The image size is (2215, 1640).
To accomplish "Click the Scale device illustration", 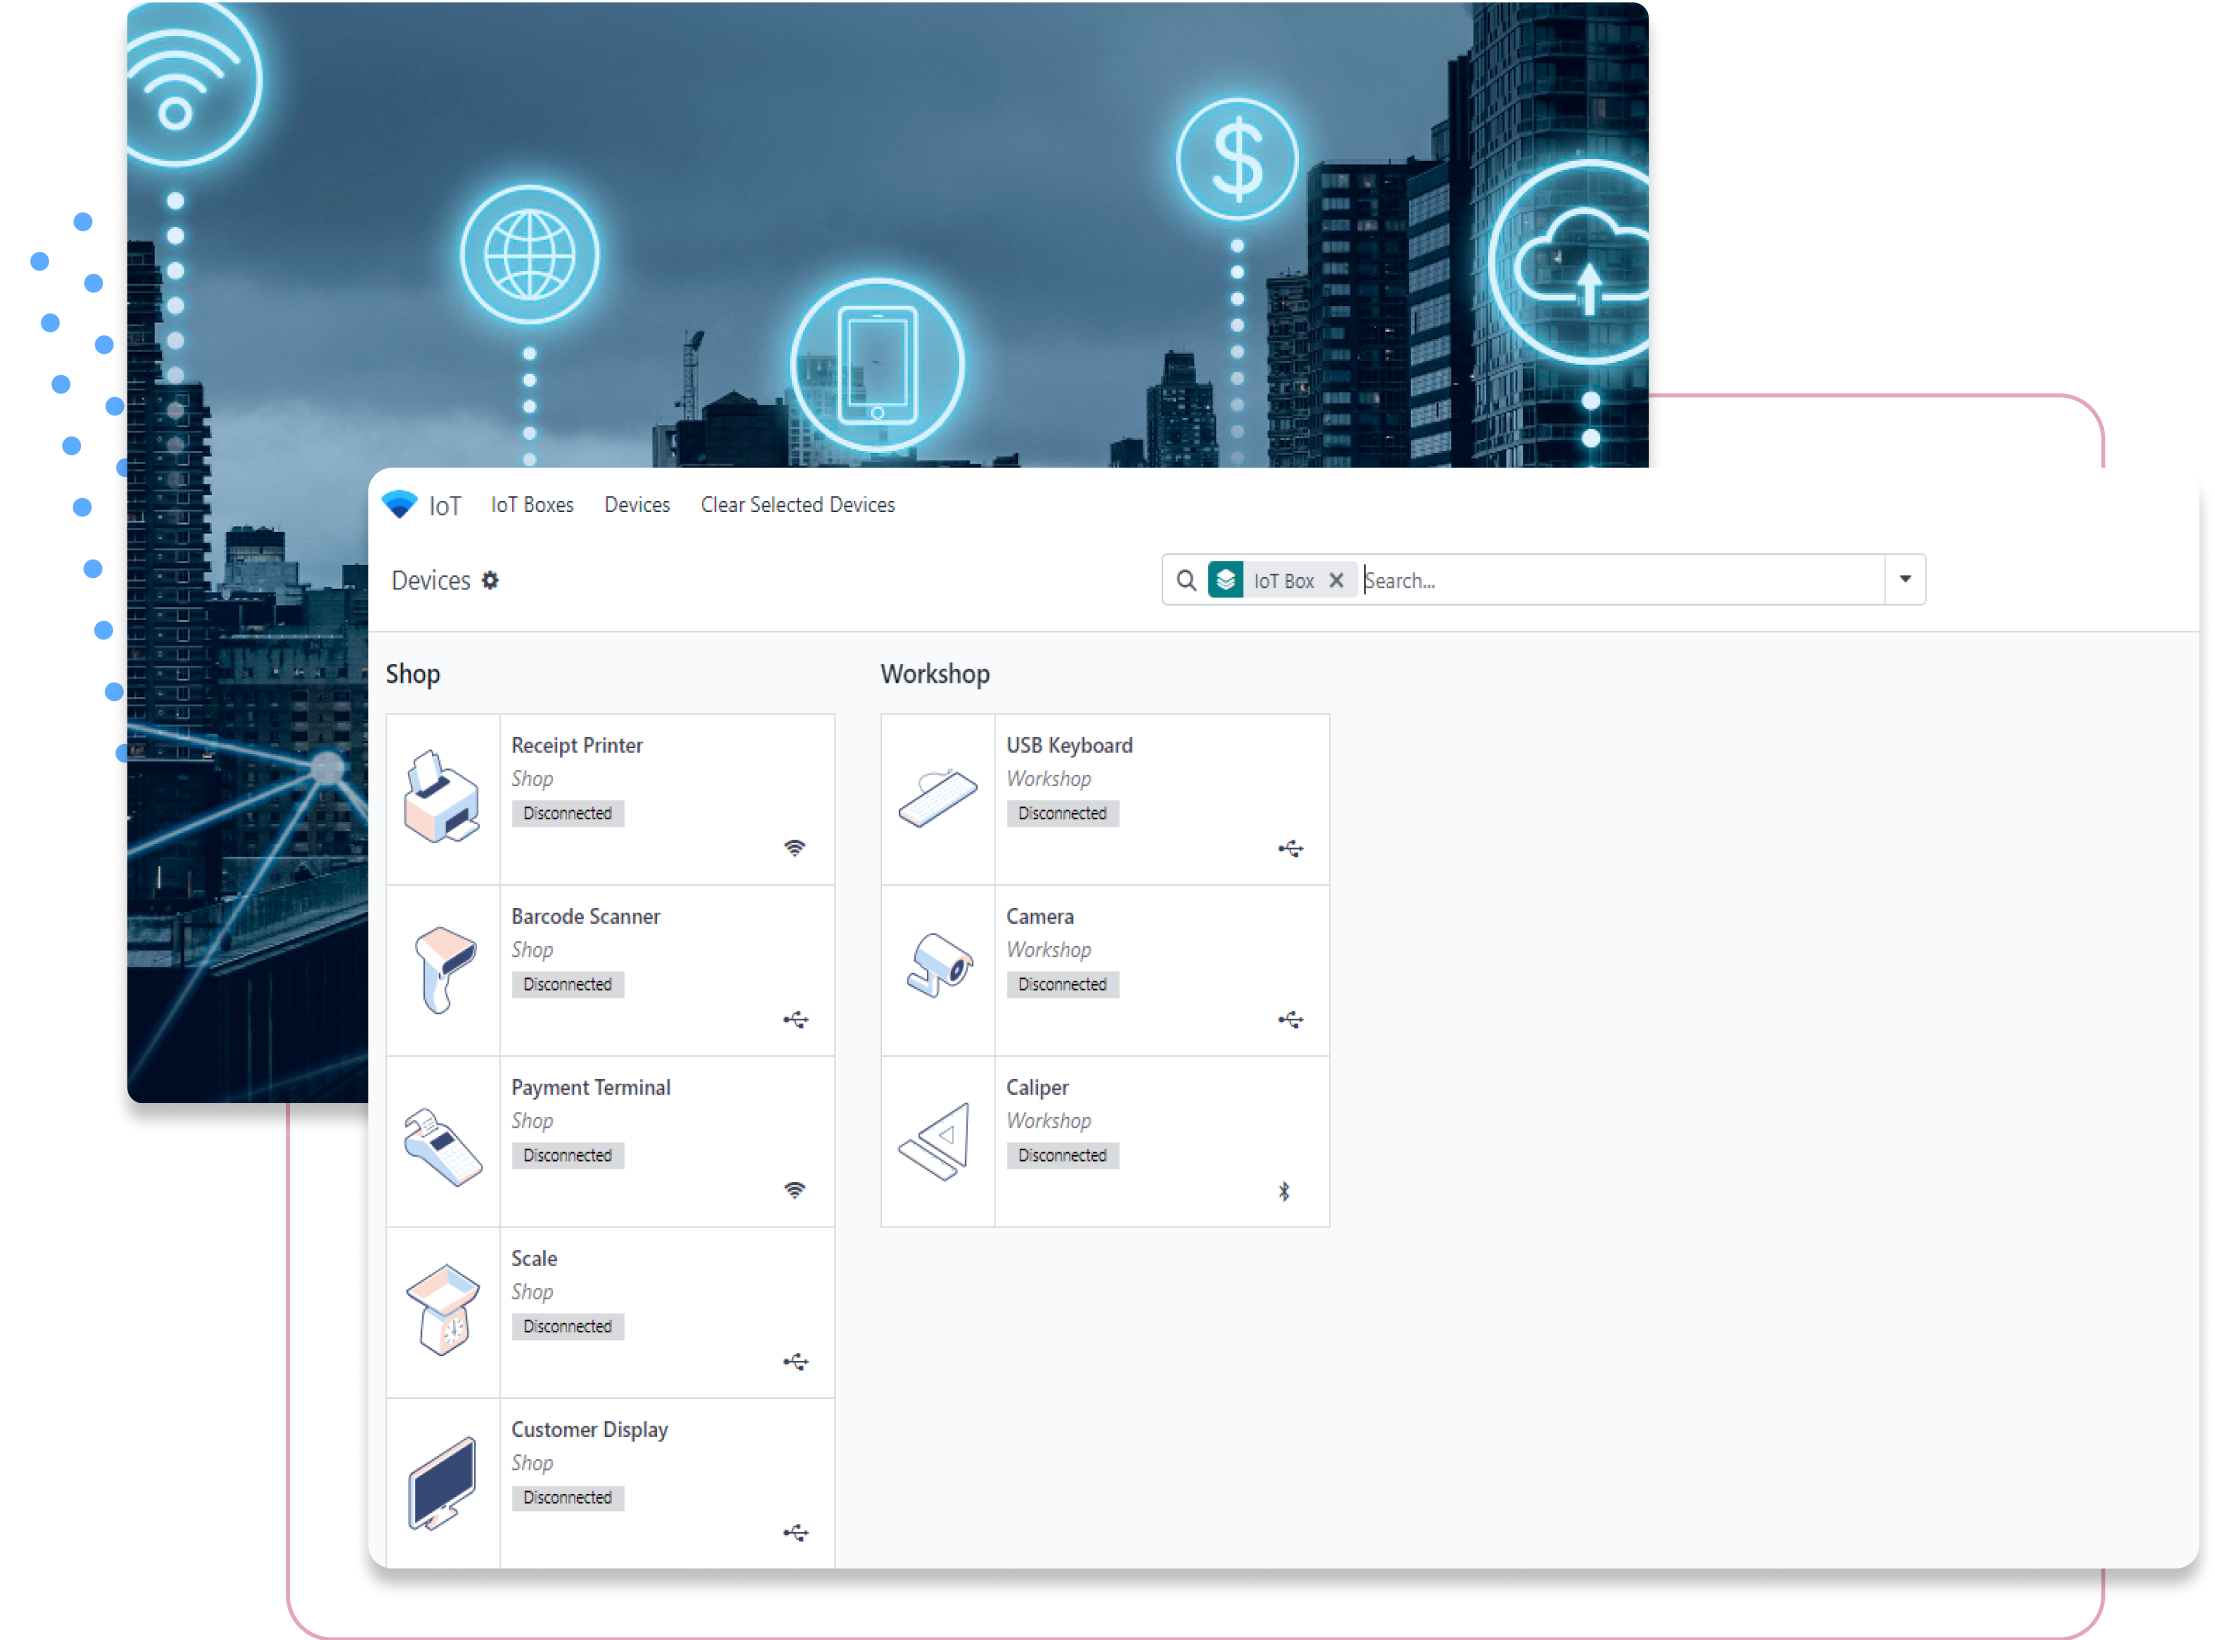I will coord(443,1310).
